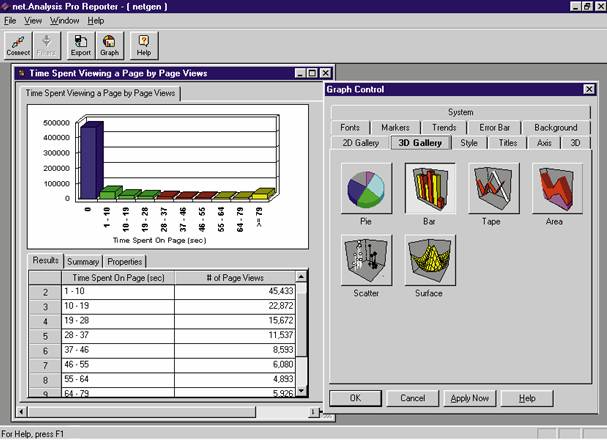
Task: Pick the Scatter chart type
Action: click(x=366, y=260)
